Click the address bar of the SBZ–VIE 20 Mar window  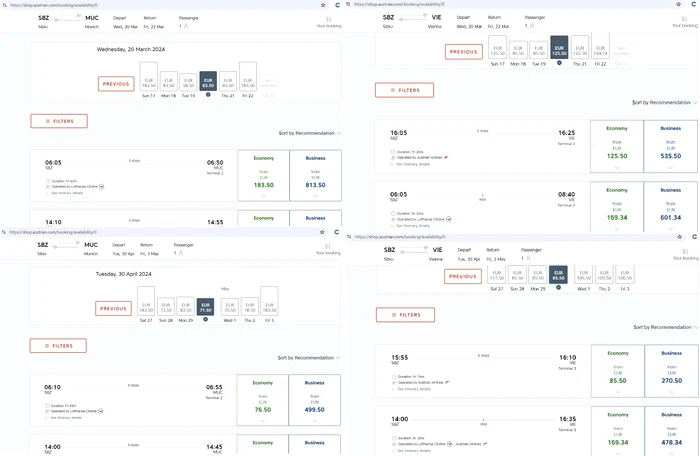pos(509,4)
